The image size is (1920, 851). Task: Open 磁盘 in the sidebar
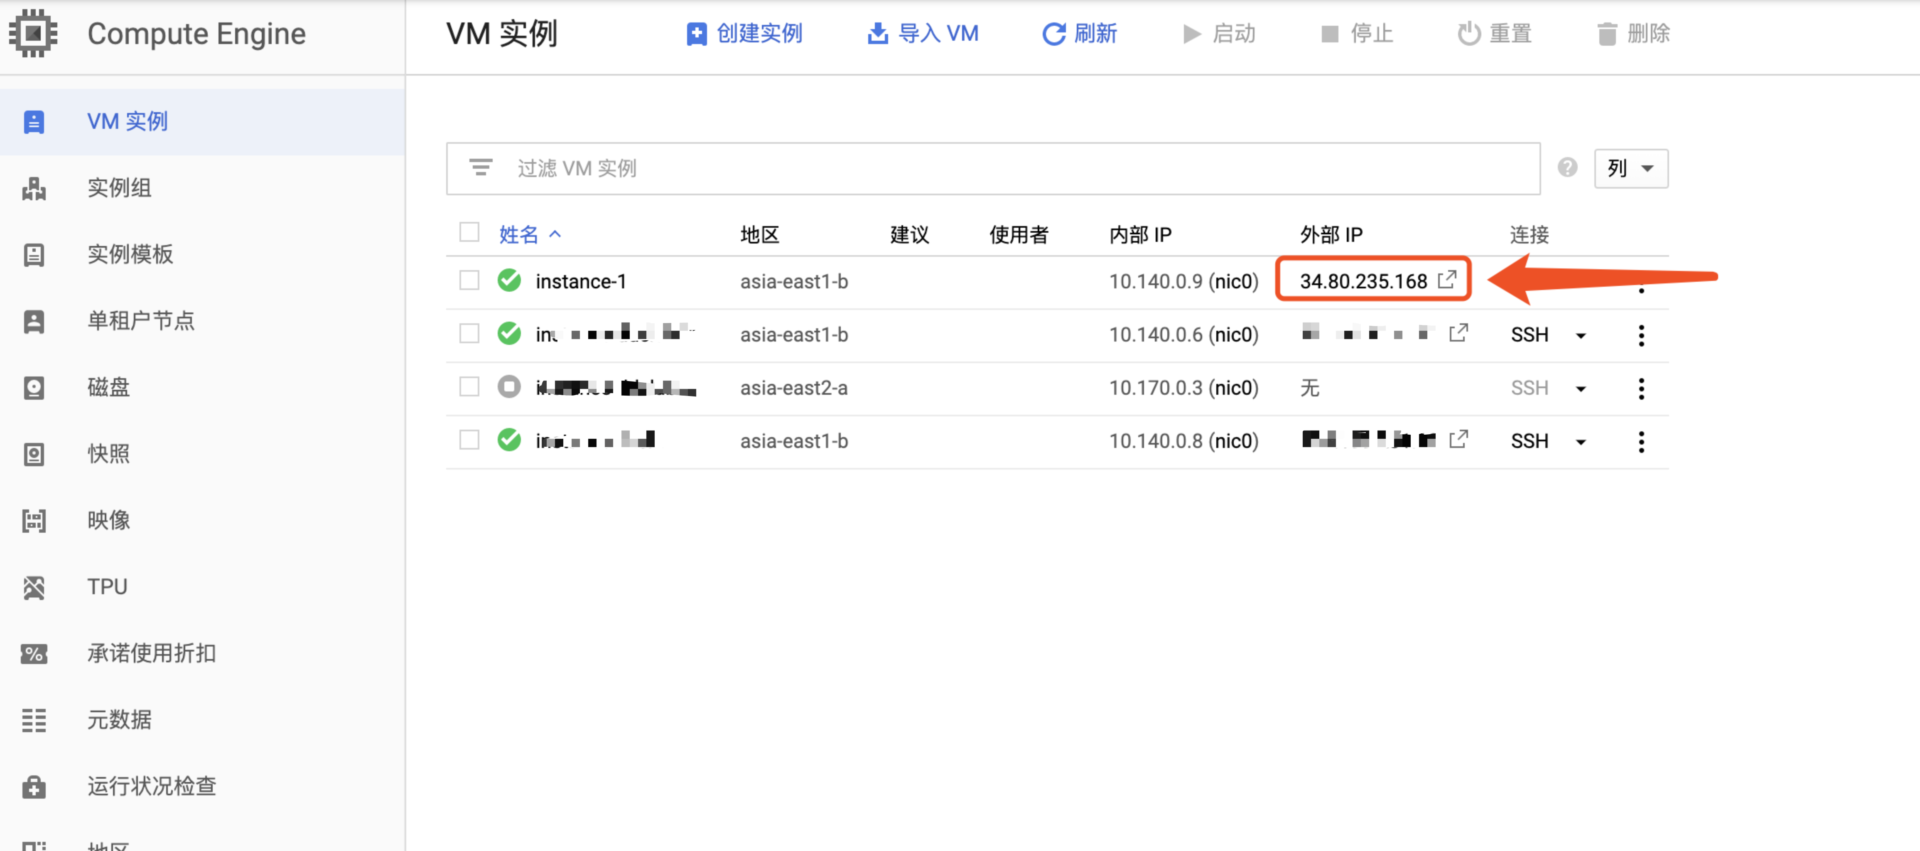point(202,387)
